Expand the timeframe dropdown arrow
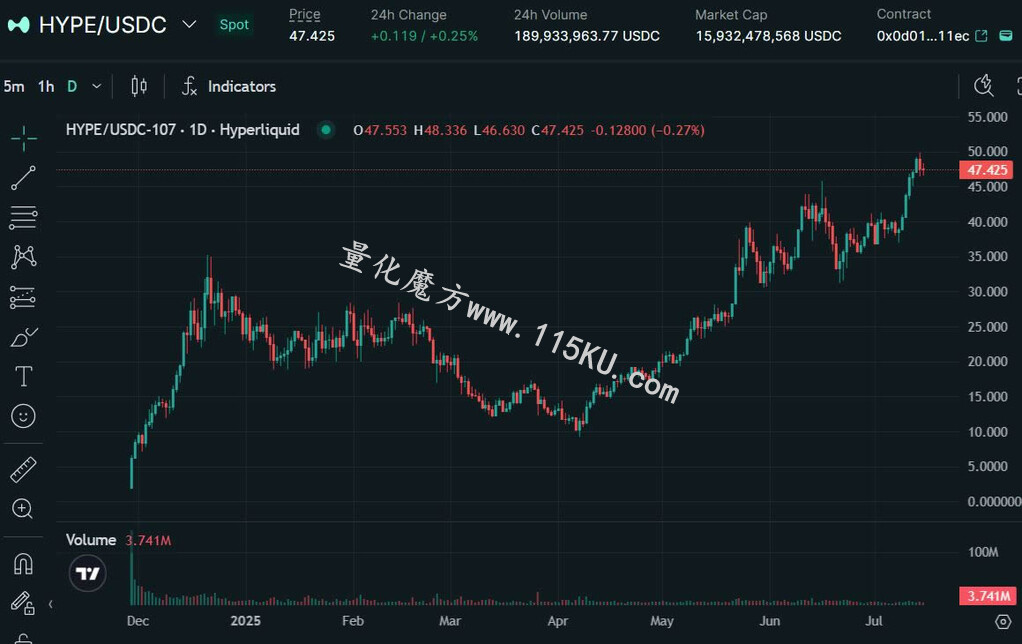The image size is (1022, 644). pyautogui.click(x=96, y=86)
